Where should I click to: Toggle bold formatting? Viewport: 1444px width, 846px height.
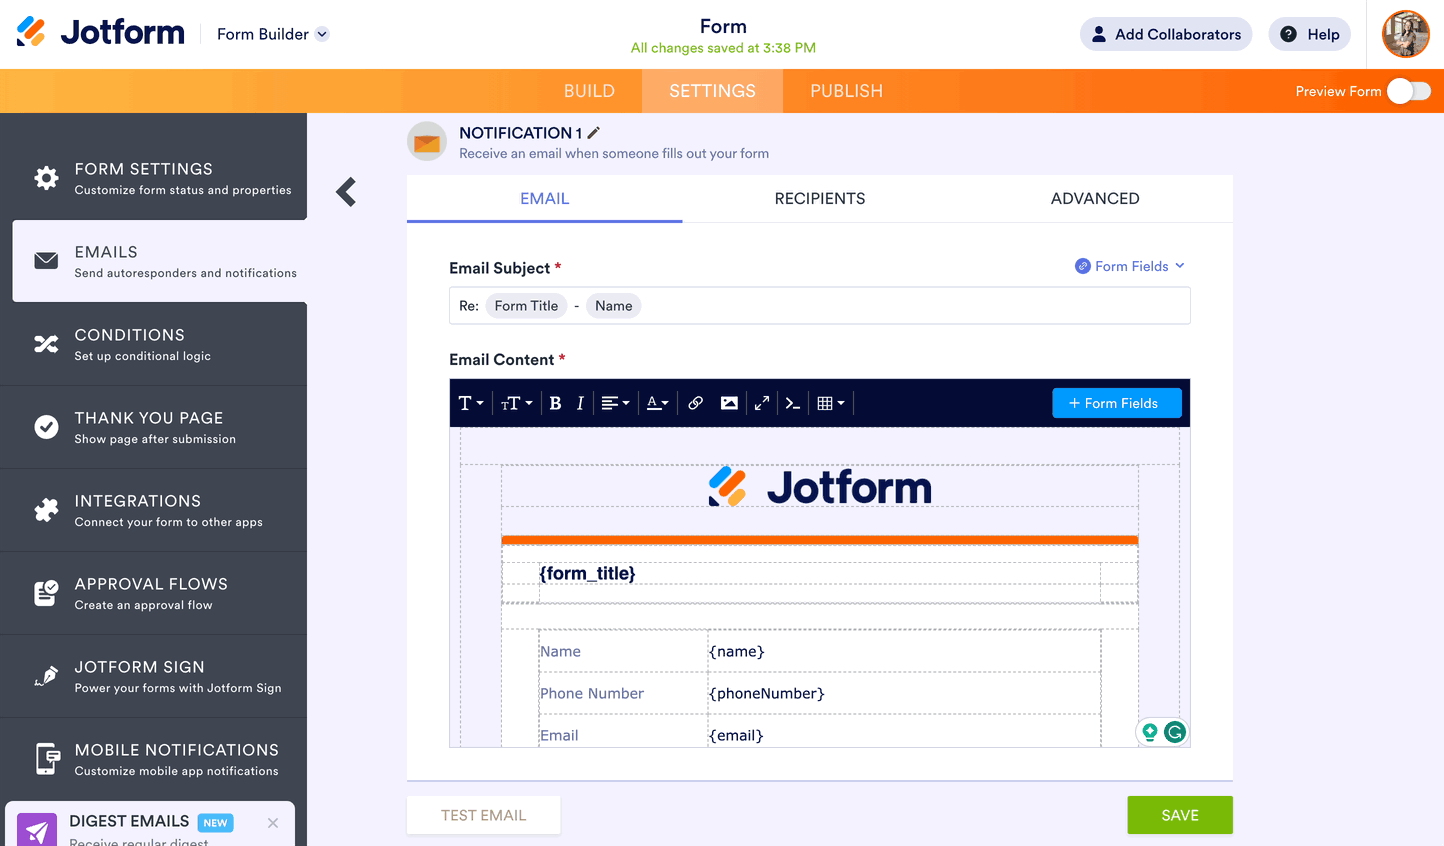pos(555,403)
